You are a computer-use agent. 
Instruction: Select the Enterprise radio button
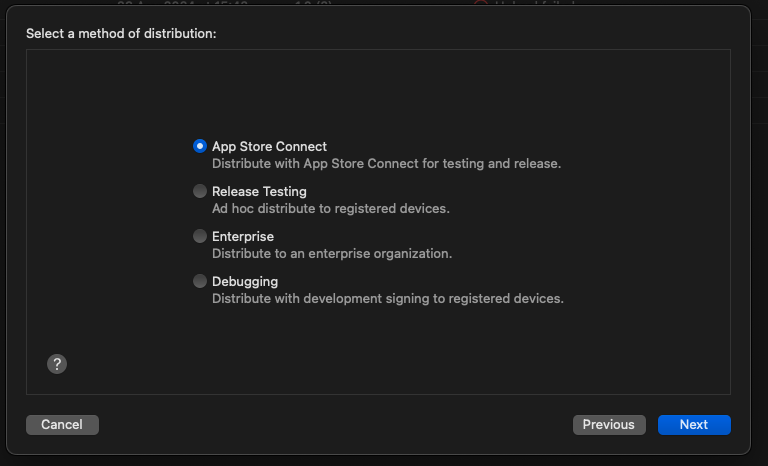pos(200,236)
